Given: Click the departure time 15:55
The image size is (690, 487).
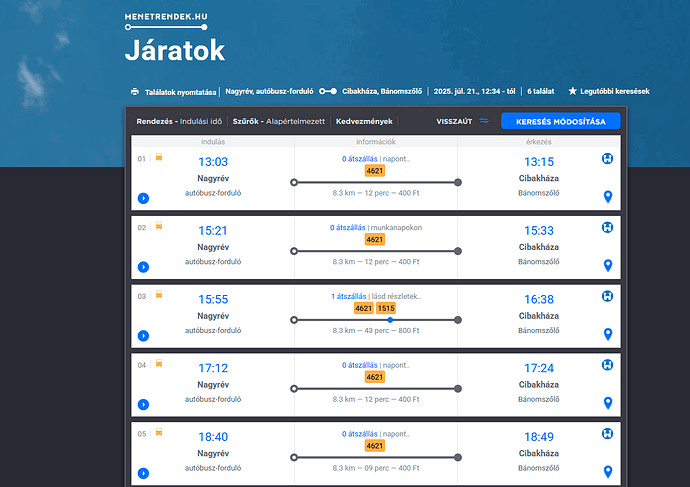Looking at the screenshot, I should click(x=213, y=299).
